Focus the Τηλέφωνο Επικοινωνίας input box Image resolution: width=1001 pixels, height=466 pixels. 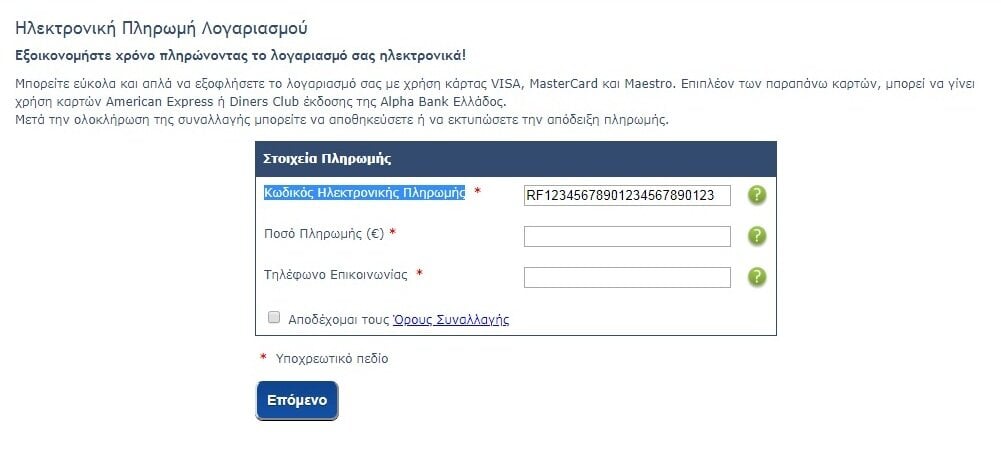[x=627, y=277]
